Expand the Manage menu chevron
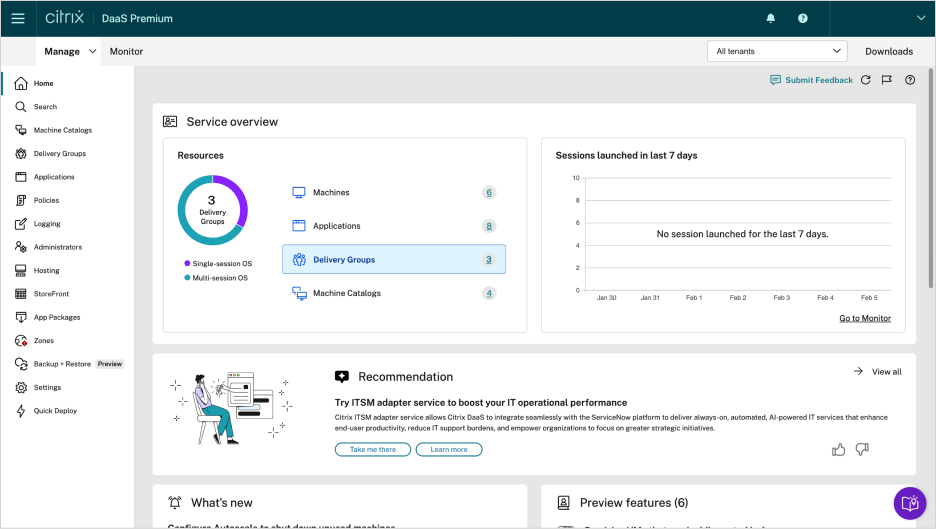Viewport: 936px width, 529px height. click(93, 51)
